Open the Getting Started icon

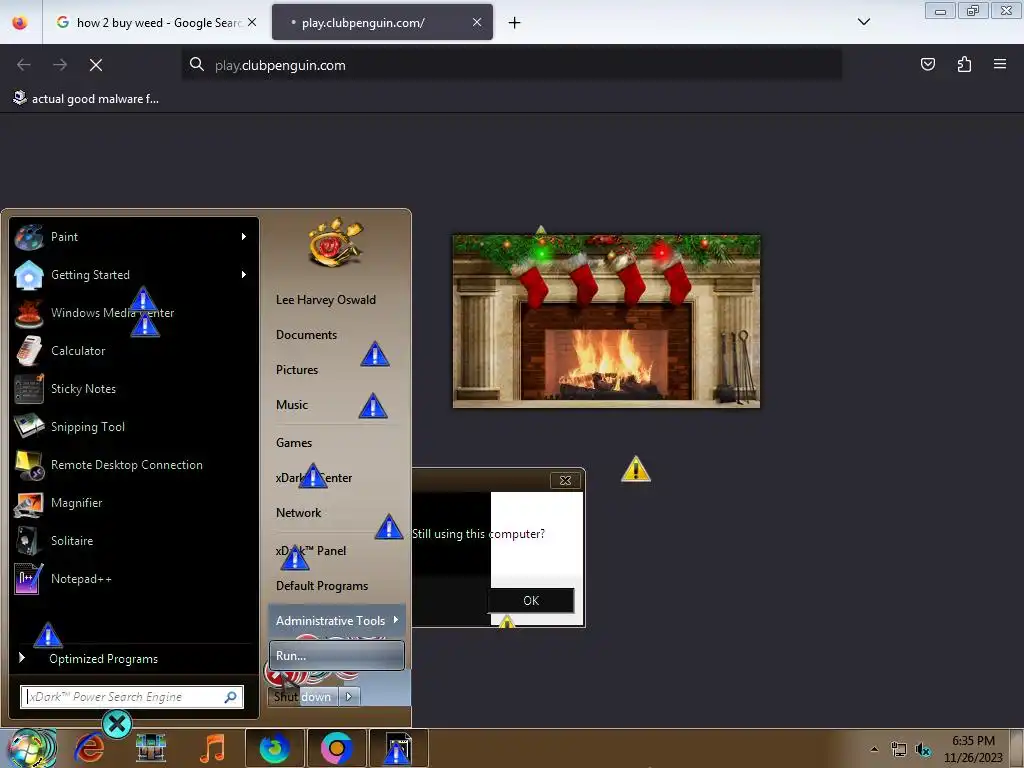point(29,275)
